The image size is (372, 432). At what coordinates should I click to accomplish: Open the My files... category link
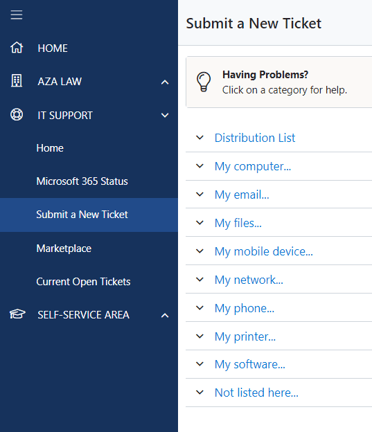(x=238, y=223)
